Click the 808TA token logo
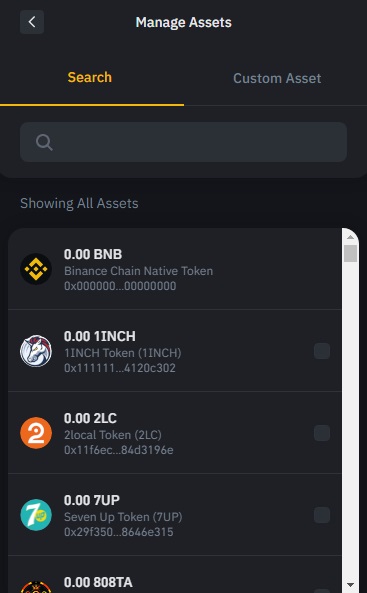This screenshot has height=593, width=367. pyautogui.click(x=36, y=587)
